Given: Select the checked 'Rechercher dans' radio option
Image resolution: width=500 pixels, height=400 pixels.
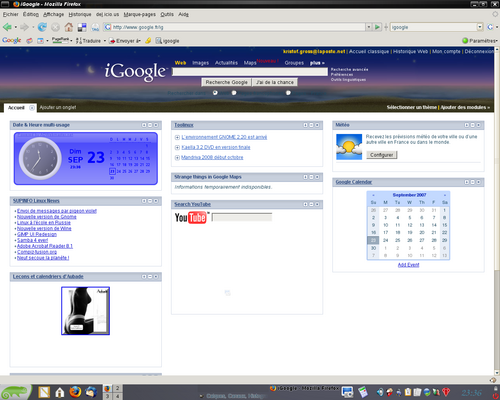Looking at the screenshot, I should pyautogui.click(x=215, y=93).
